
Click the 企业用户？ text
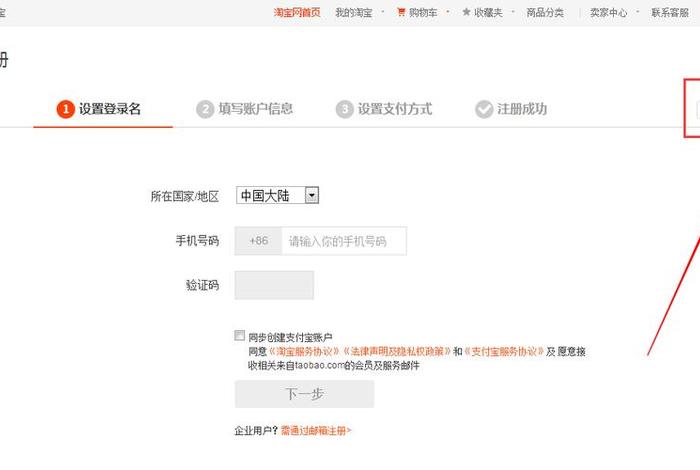pos(256,431)
